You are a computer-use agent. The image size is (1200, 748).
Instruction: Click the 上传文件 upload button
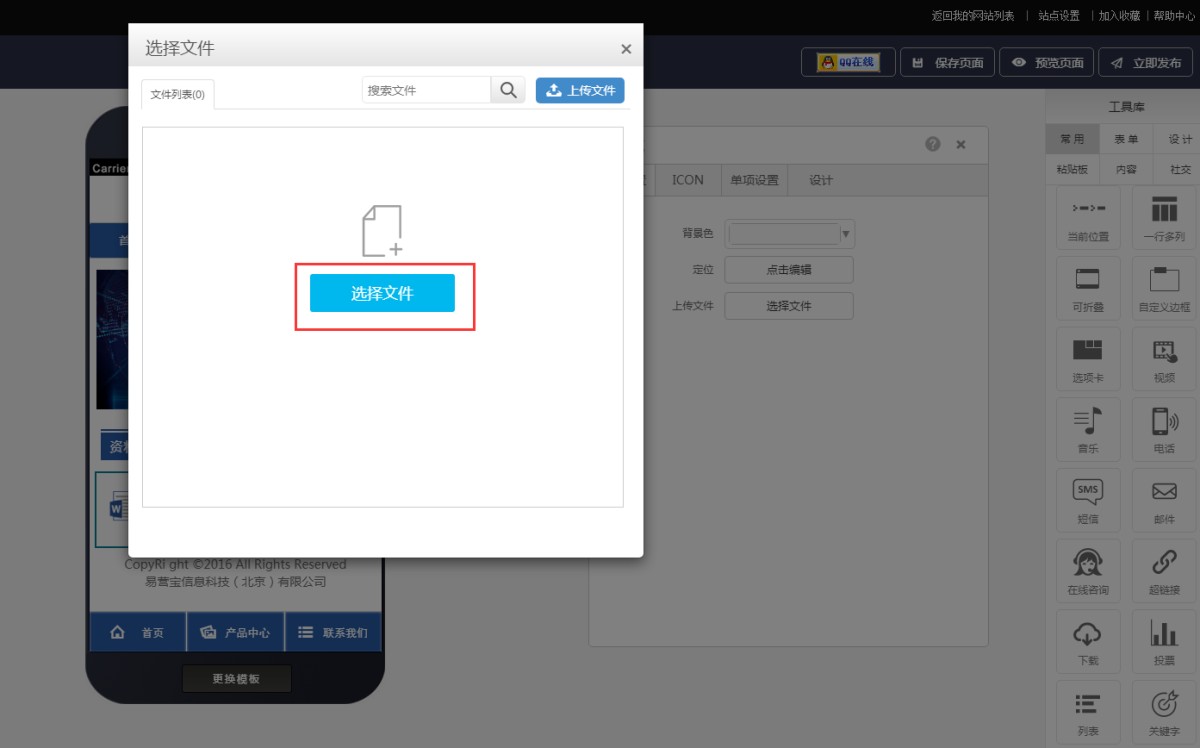(580, 90)
